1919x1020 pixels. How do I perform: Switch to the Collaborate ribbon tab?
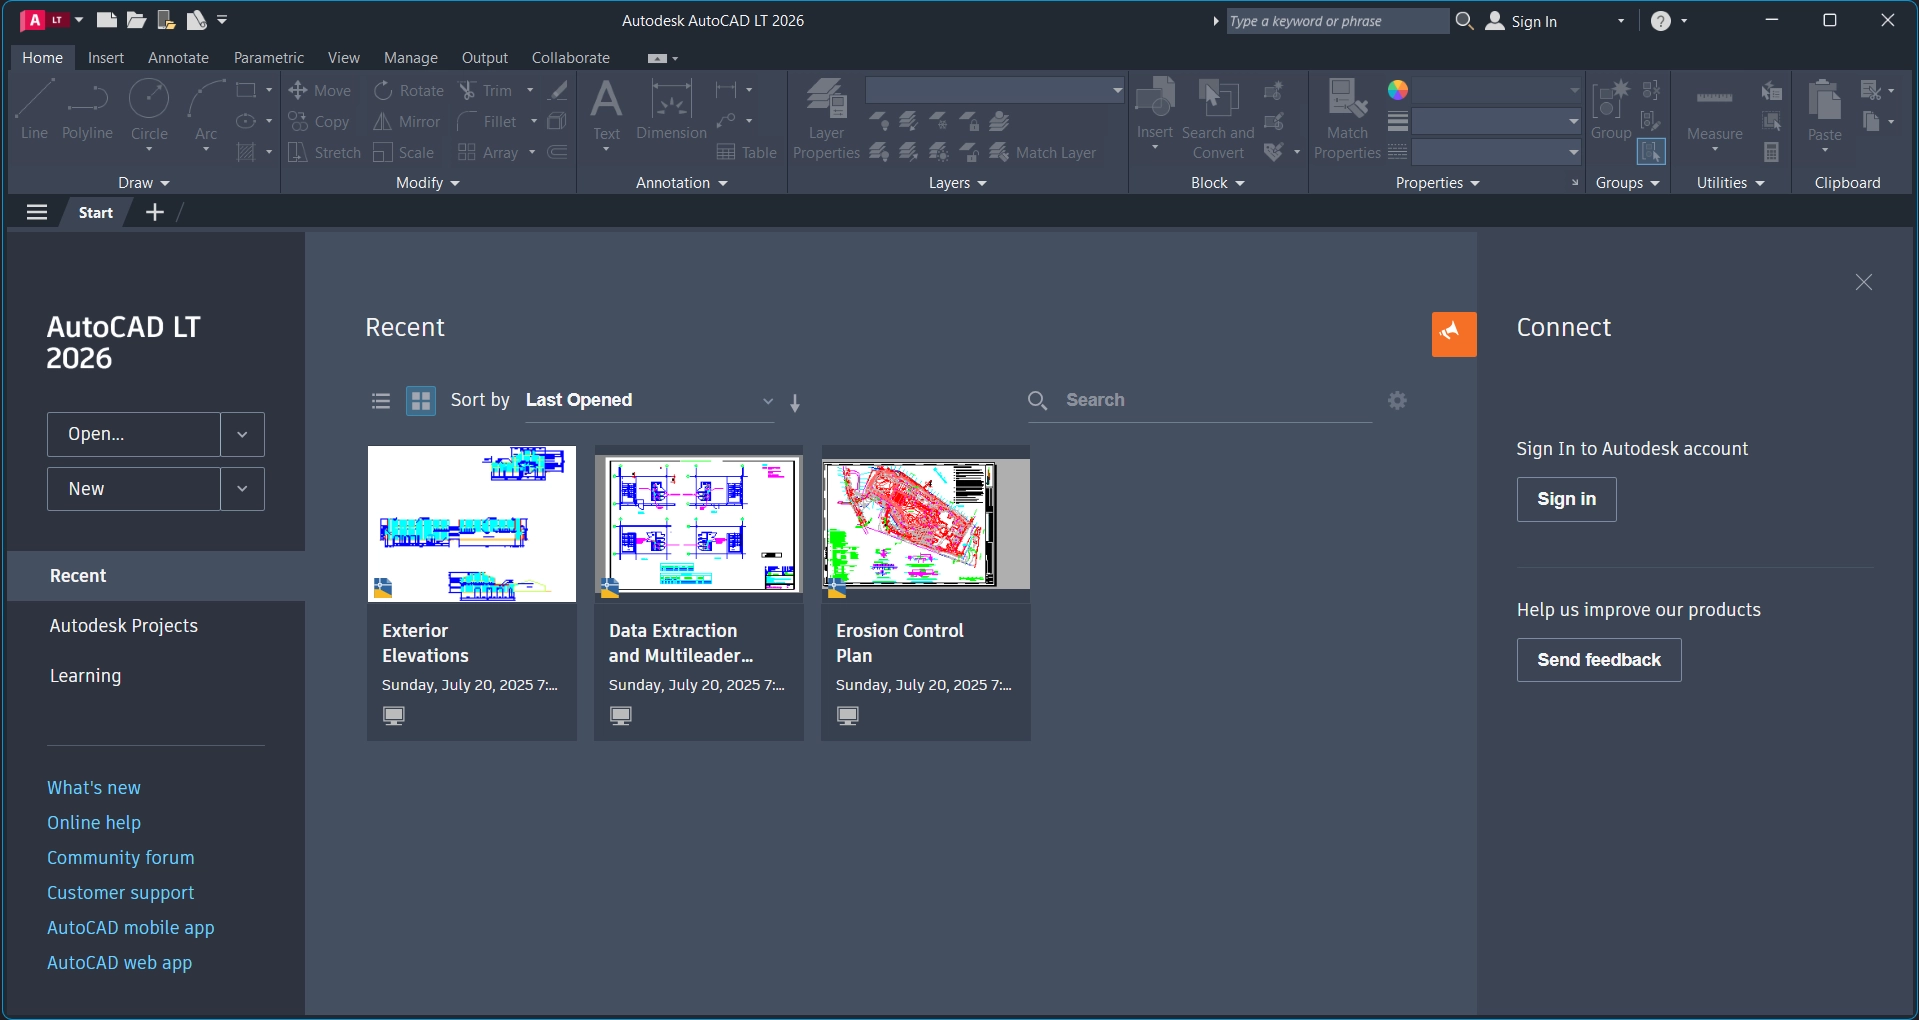570,58
